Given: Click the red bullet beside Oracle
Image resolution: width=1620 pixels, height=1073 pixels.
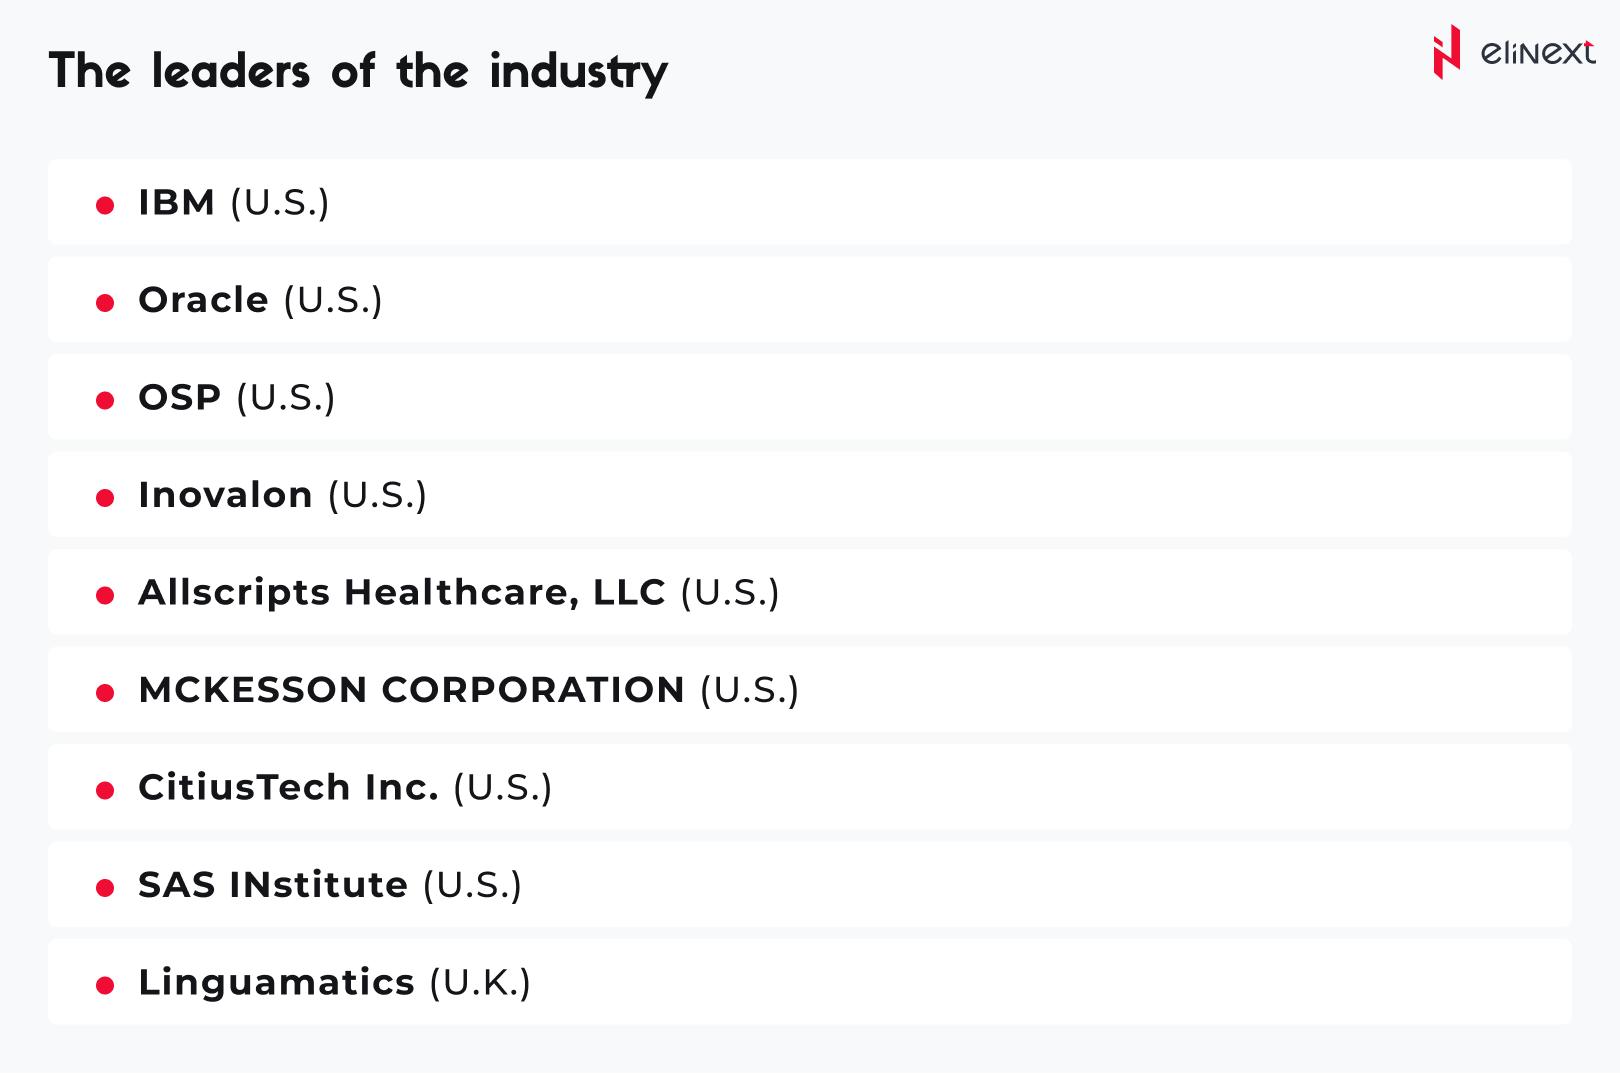Looking at the screenshot, I should click(105, 302).
